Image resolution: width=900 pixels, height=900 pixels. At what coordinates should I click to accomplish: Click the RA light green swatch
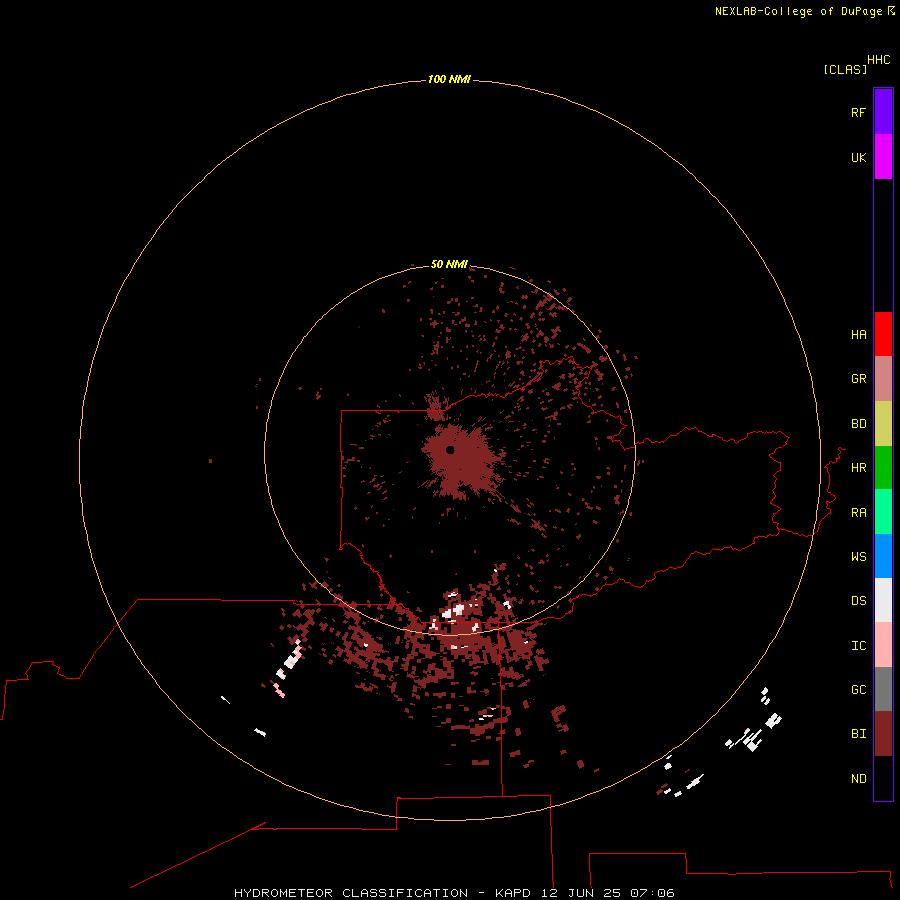tap(883, 512)
